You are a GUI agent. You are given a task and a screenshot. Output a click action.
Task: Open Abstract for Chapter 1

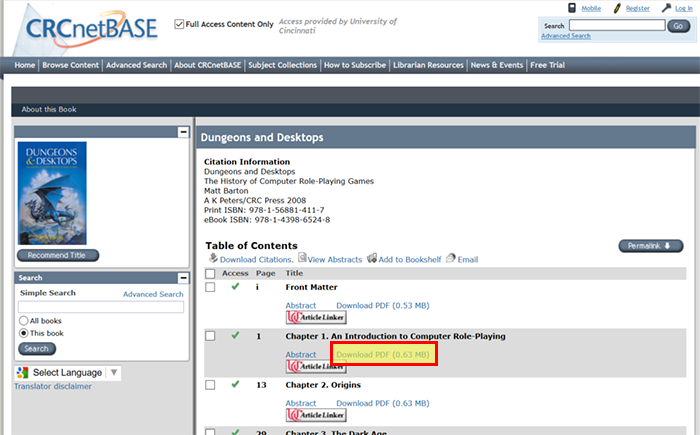[301, 355]
